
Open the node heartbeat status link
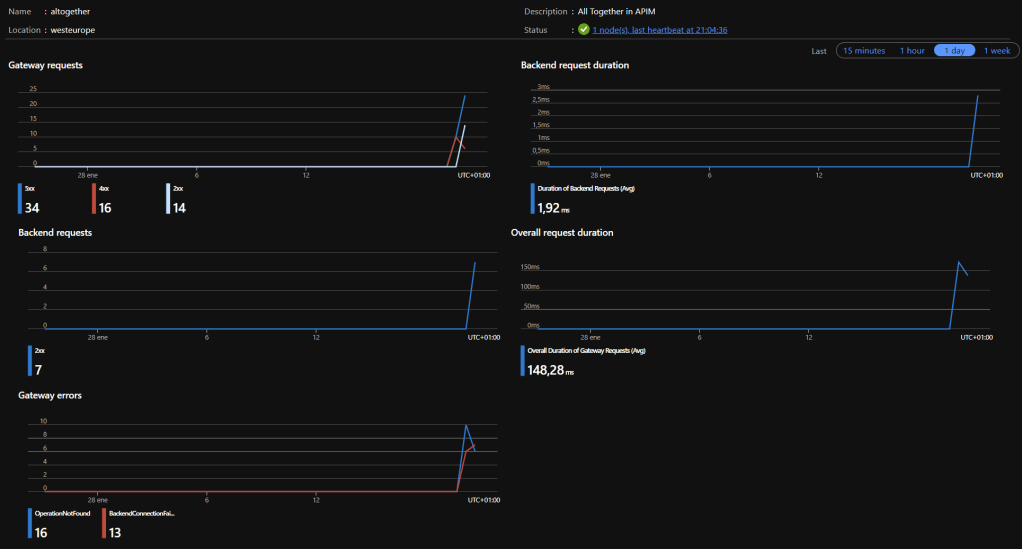(x=659, y=30)
